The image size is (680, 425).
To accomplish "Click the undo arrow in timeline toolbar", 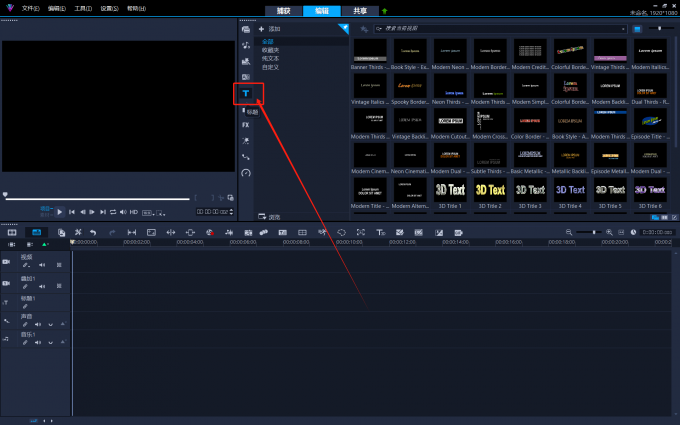I will coord(92,232).
